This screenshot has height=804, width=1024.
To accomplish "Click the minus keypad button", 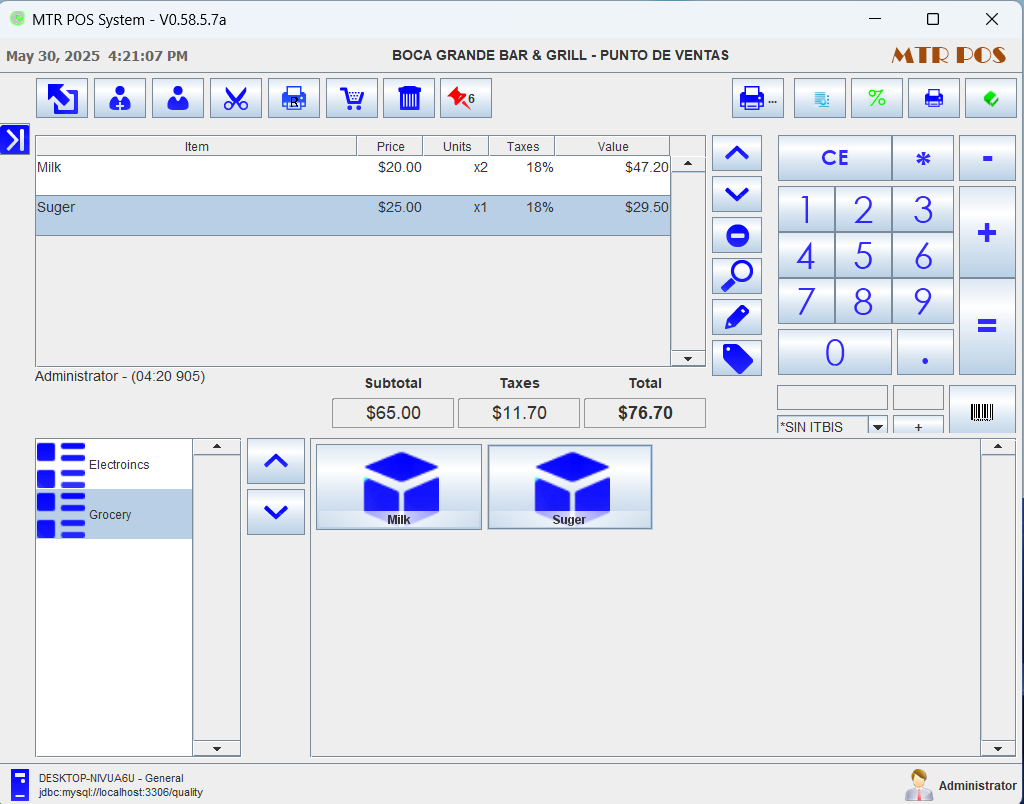I will click(987, 158).
